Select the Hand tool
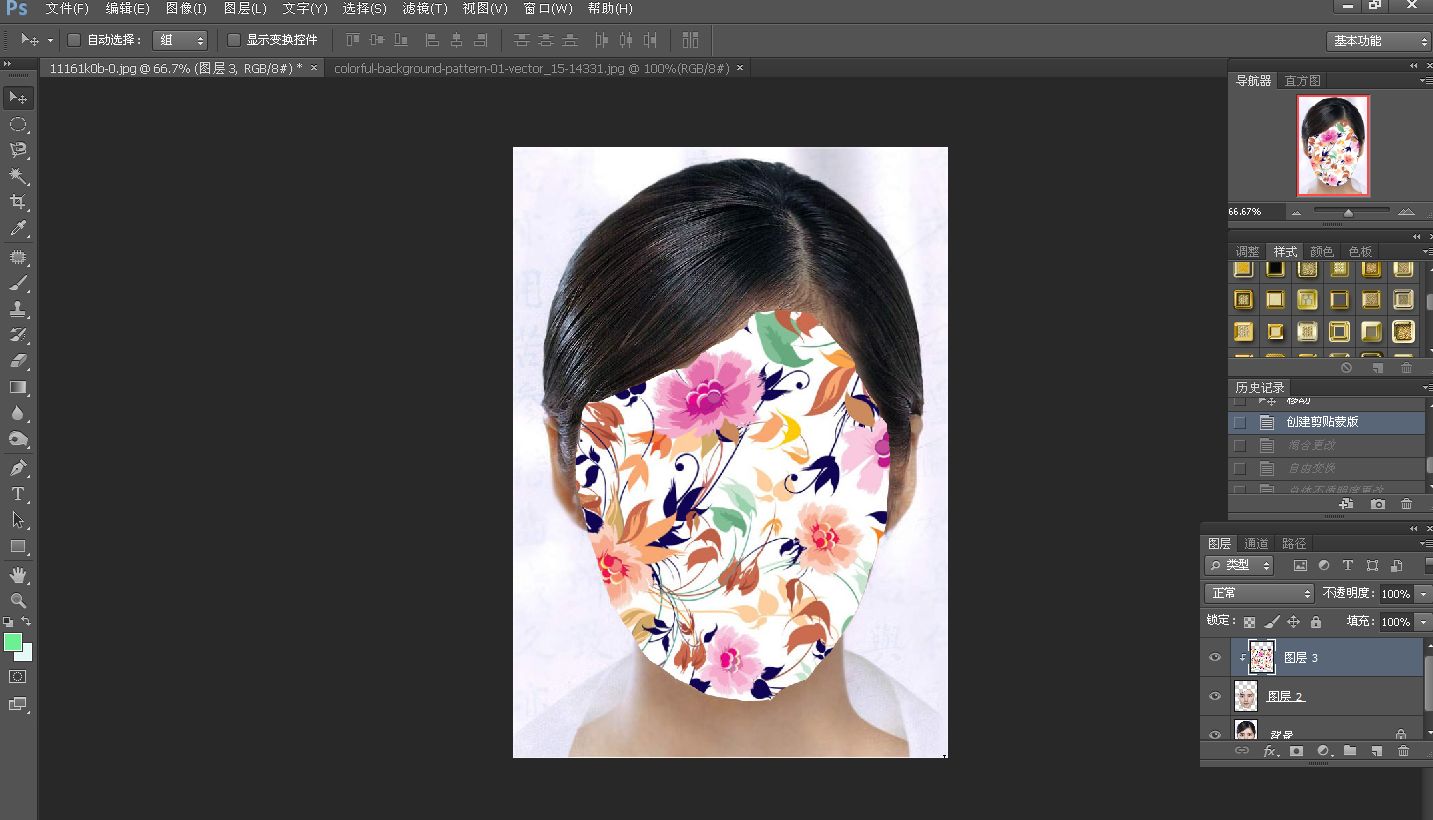Screen dimensions: 1433x820 (x=18, y=575)
